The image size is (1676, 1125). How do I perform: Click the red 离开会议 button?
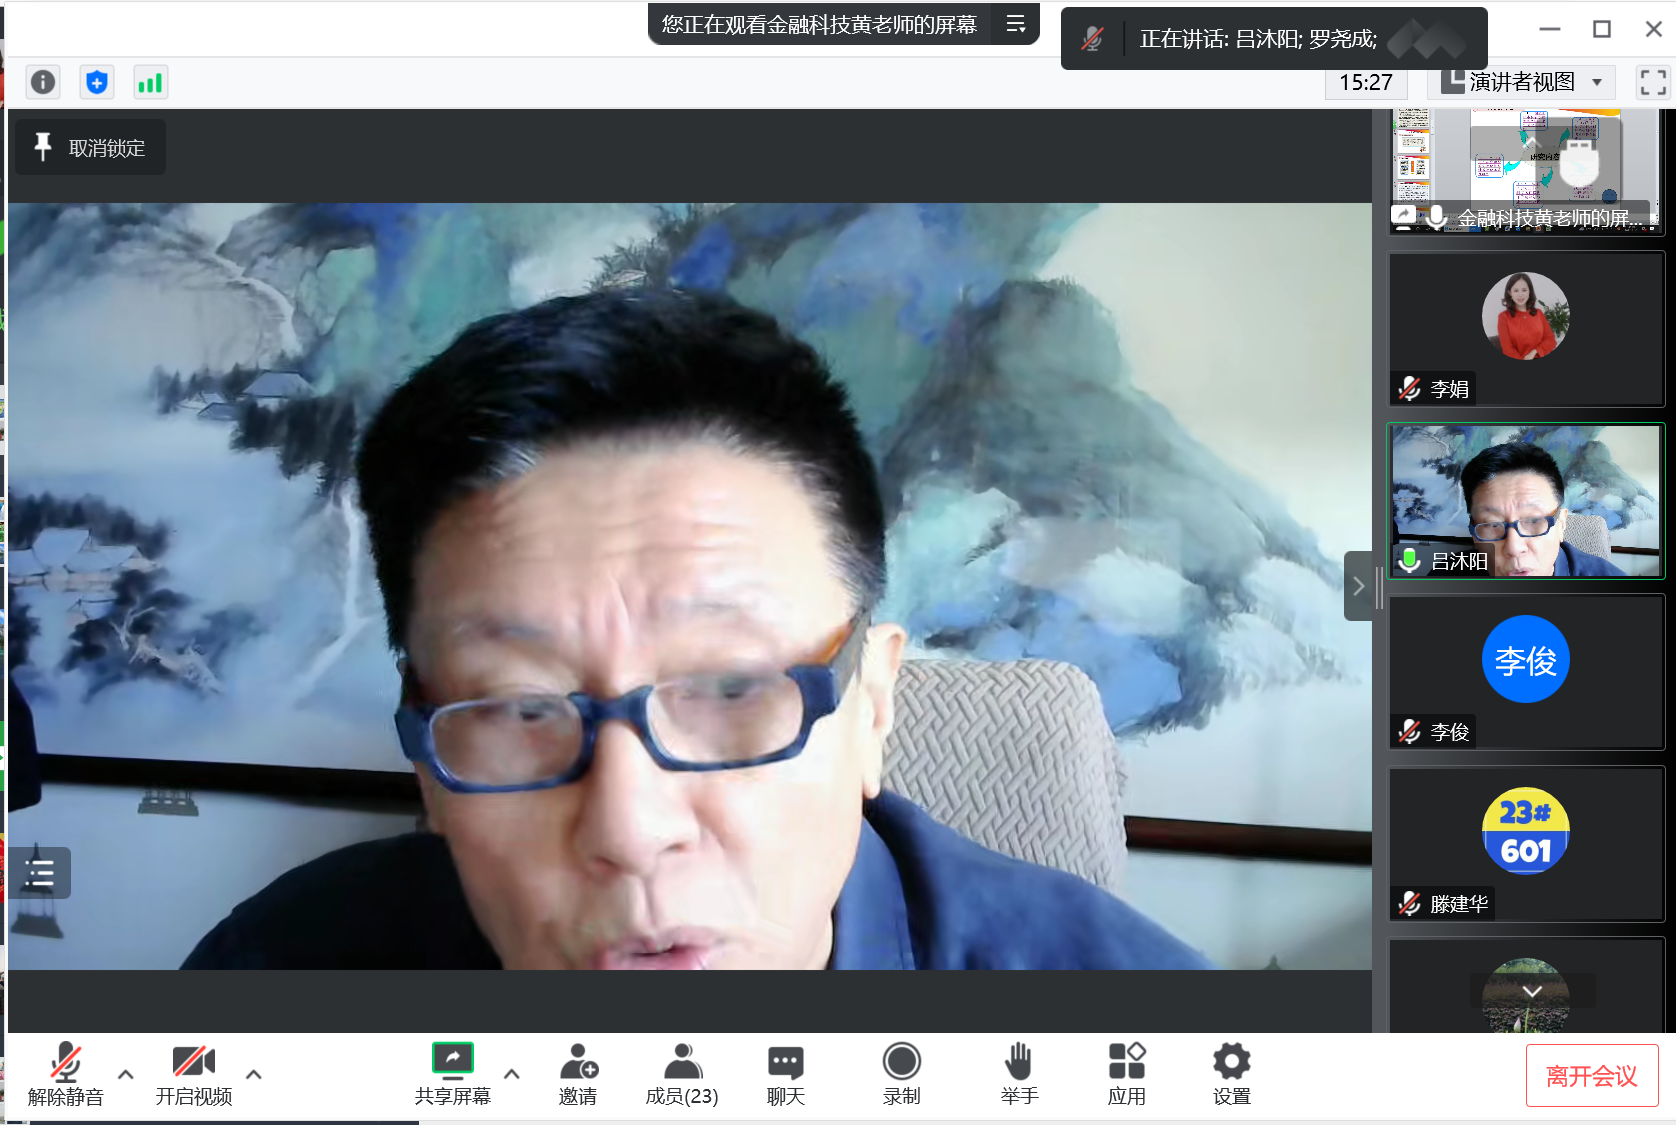[1591, 1076]
